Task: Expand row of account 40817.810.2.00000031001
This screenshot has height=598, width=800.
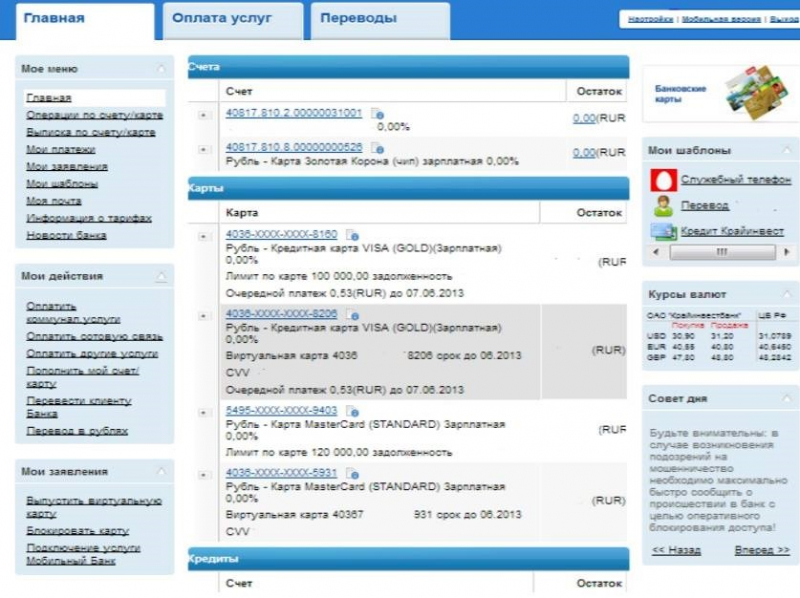Action: (x=204, y=115)
